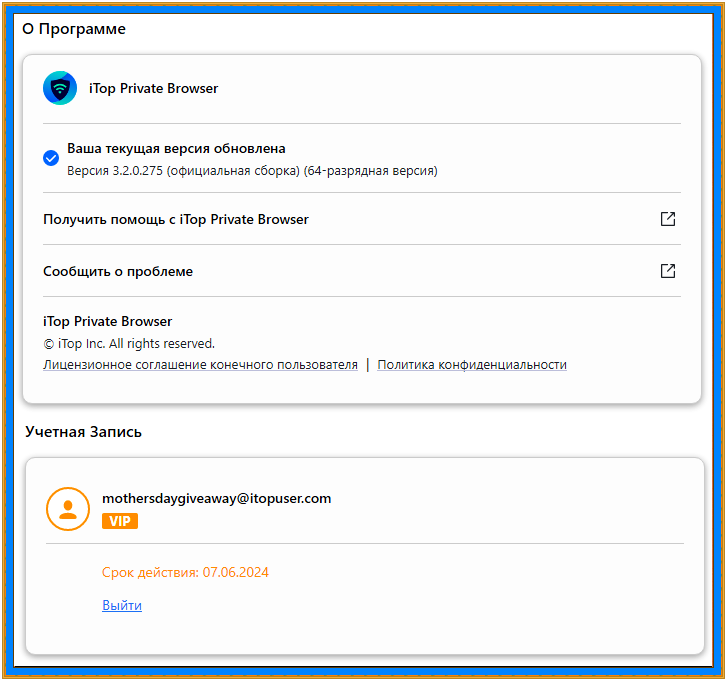Click the blue checkmark update status icon

click(x=51, y=158)
